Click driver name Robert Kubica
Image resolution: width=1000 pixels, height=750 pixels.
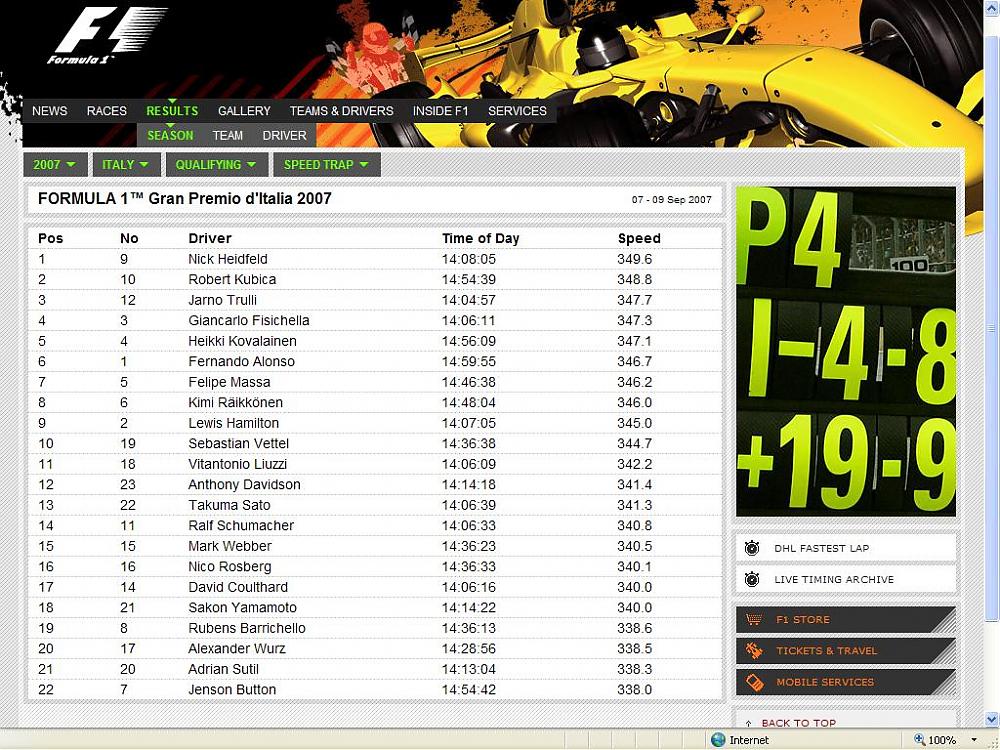pyautogui.click(x=232, y=279)
